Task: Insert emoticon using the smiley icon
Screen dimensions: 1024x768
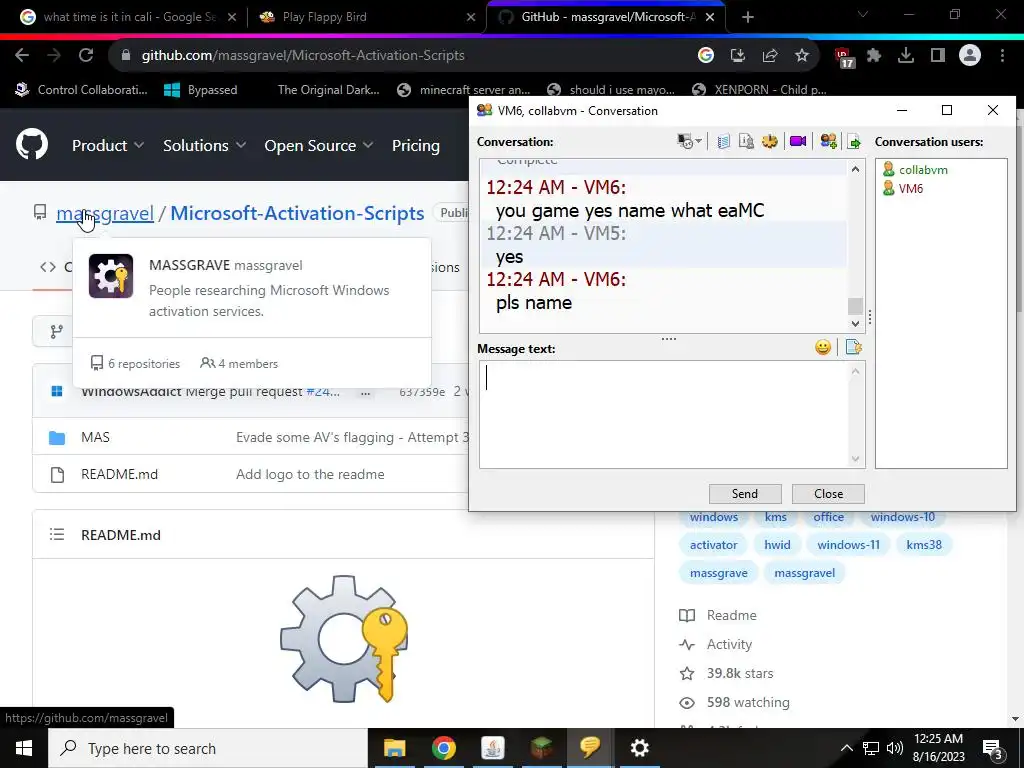Action: coord(823,347)
